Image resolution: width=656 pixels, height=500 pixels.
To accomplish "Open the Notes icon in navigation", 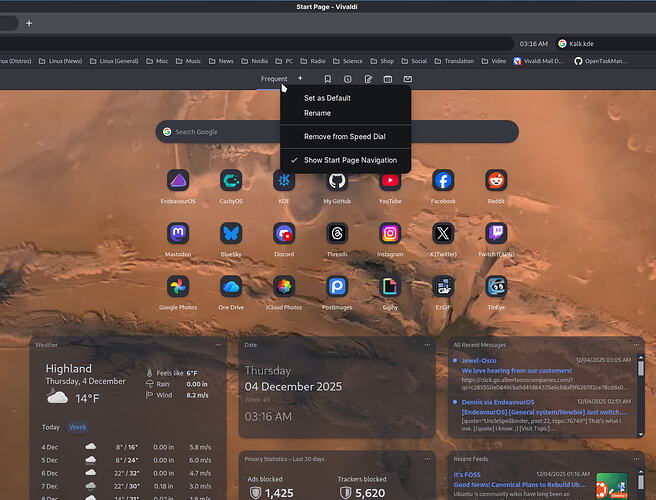I will pyautogui.click(x=368, y=78).
